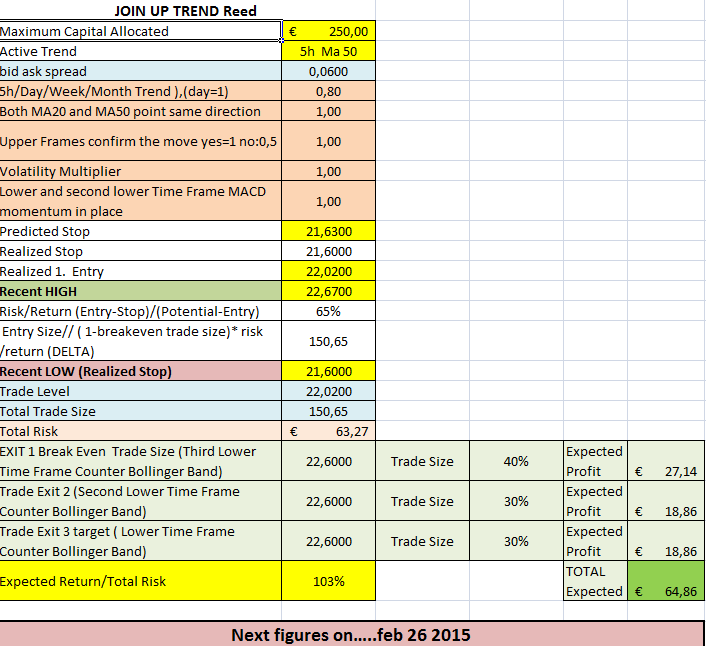Click 'Trade Size' in the Trade Exit 3 row
Image resolution: width=706 pixels, height=646 pixels.
[422, 541]
